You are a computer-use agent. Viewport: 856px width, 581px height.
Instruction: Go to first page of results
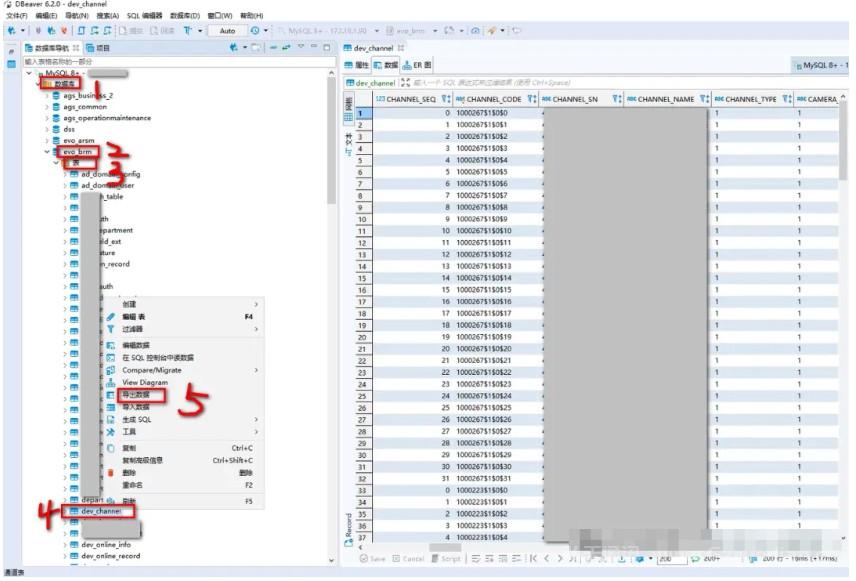534,558
